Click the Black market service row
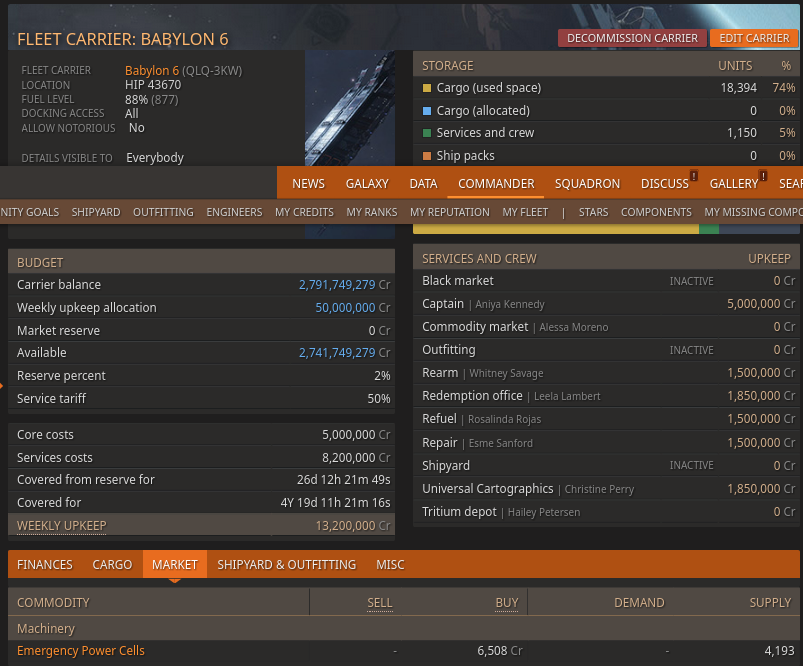Viewport: 803px width, 666px height. 606,281
